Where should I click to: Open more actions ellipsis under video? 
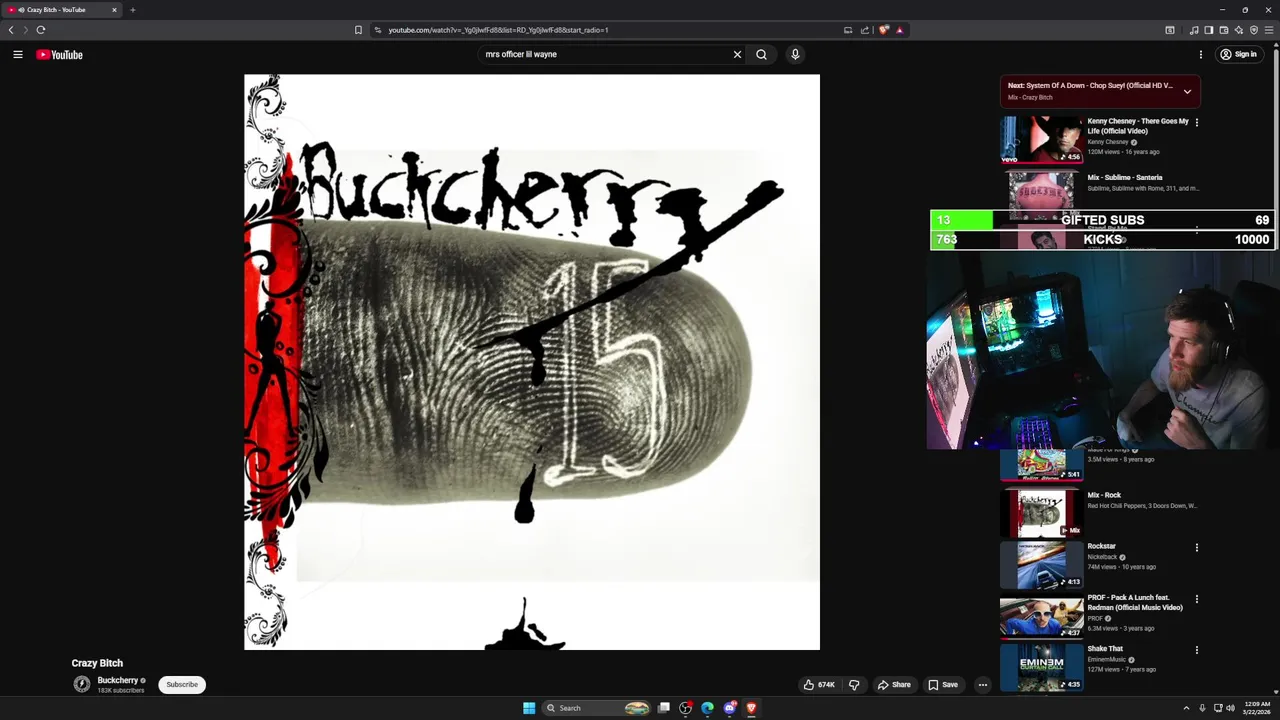983,685
